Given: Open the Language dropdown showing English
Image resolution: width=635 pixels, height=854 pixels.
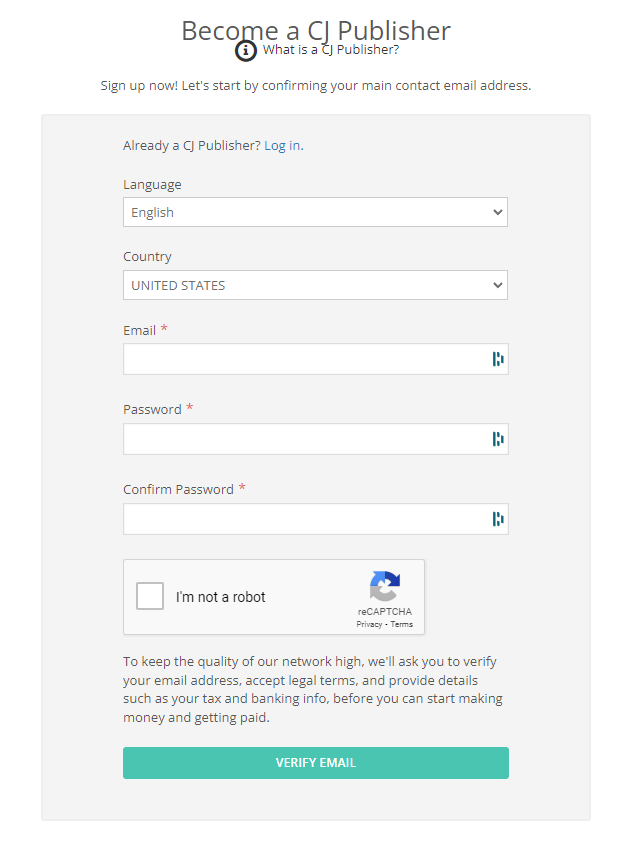Looking at the screenshot, I should 315,212.
